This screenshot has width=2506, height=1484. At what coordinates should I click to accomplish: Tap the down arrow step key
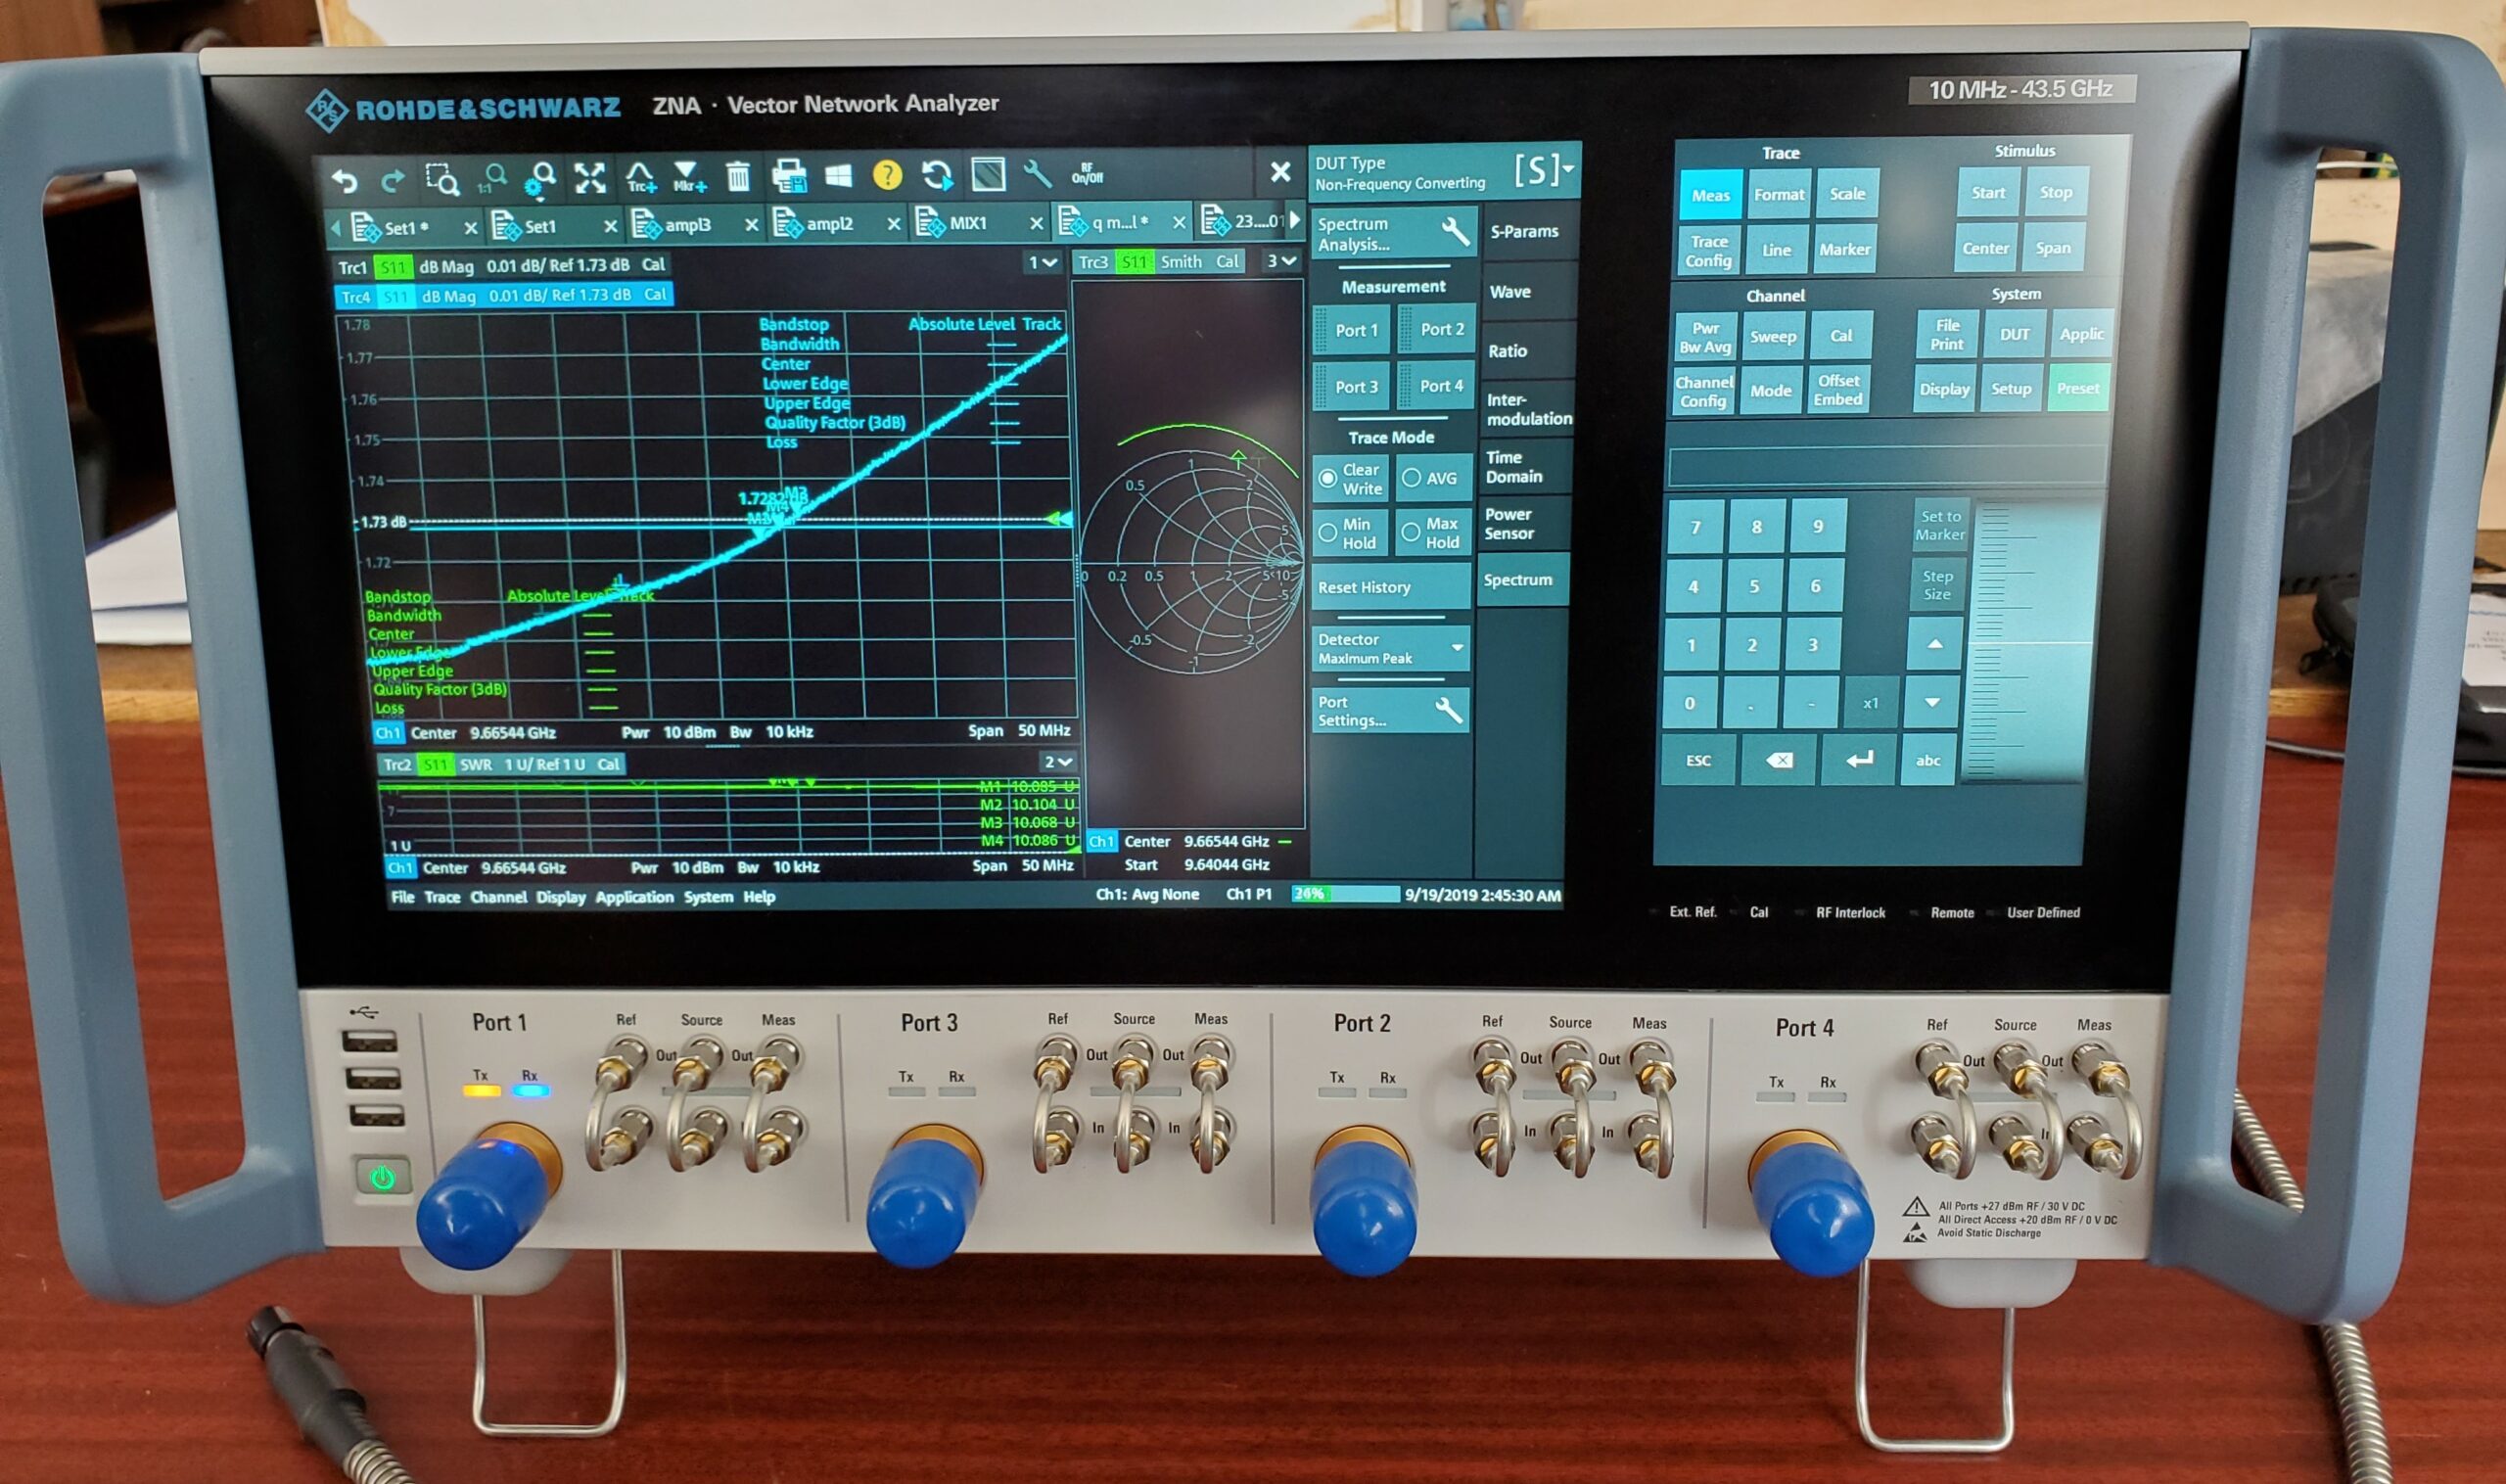tap(1932, 702)
